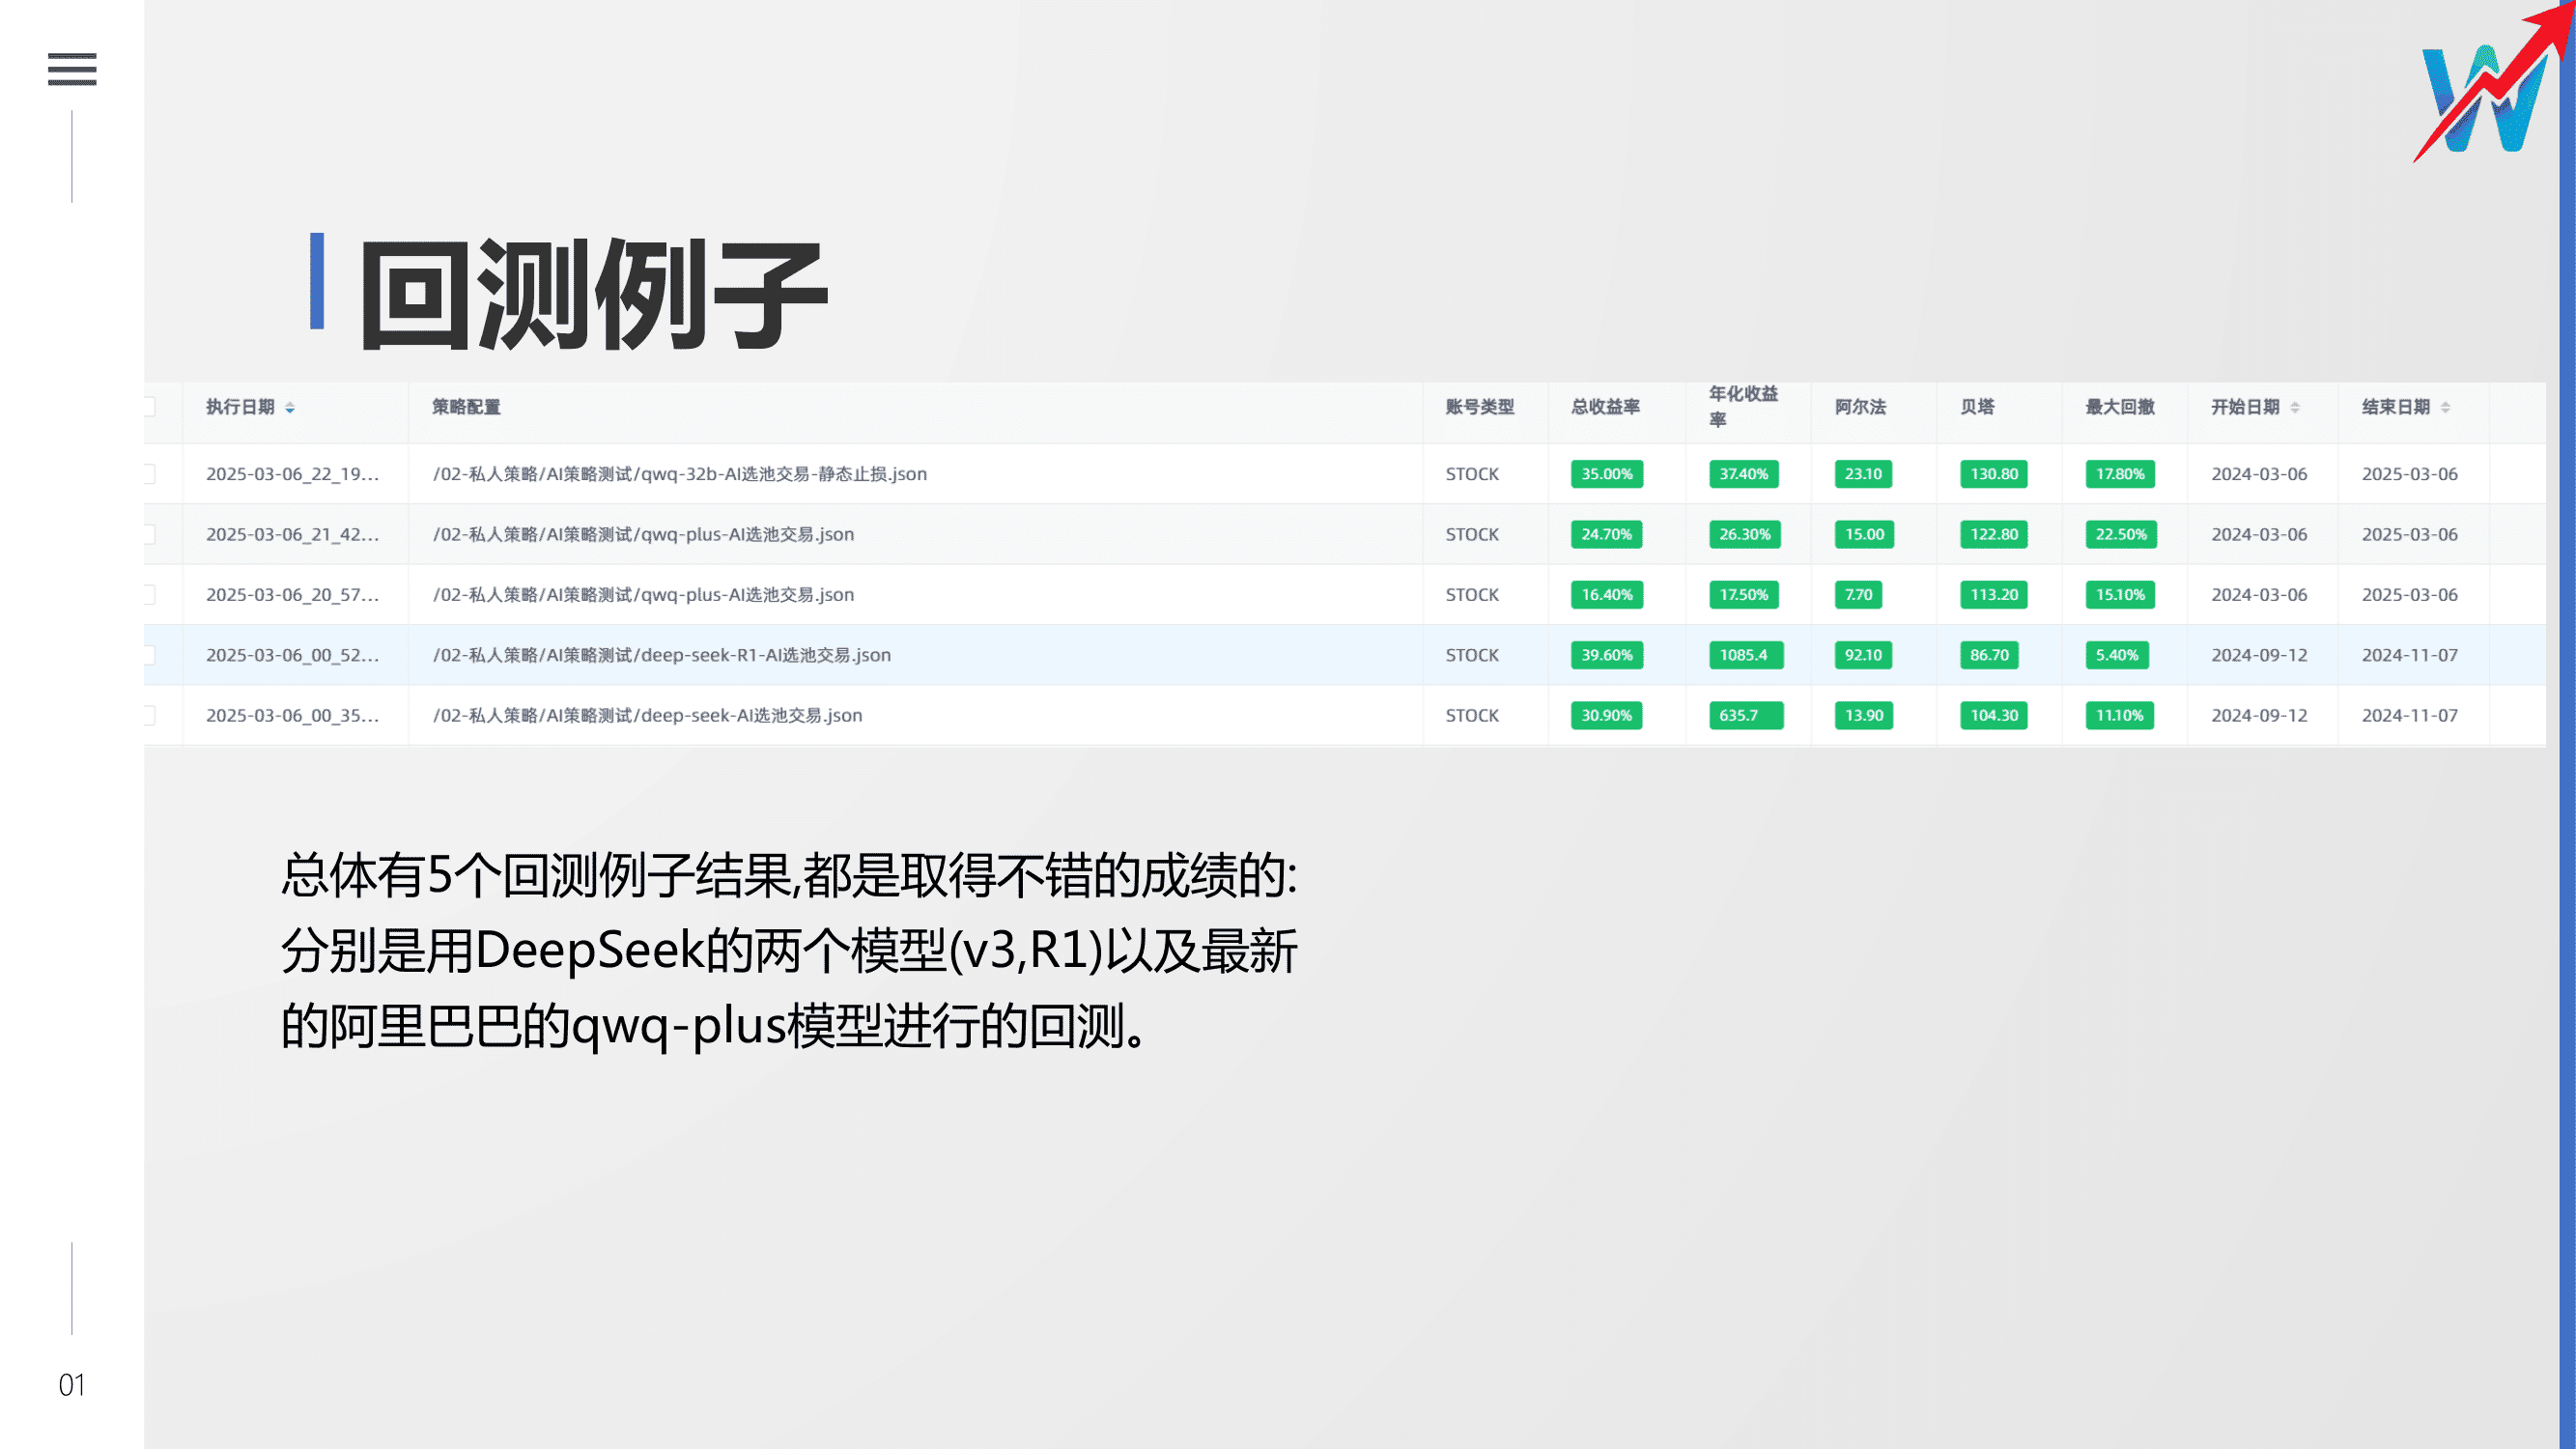Click the slide number 01

click(72, 1385)
